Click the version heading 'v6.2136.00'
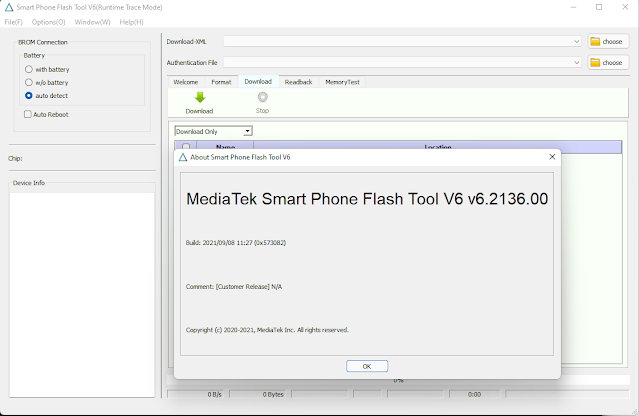 [508, 199]
